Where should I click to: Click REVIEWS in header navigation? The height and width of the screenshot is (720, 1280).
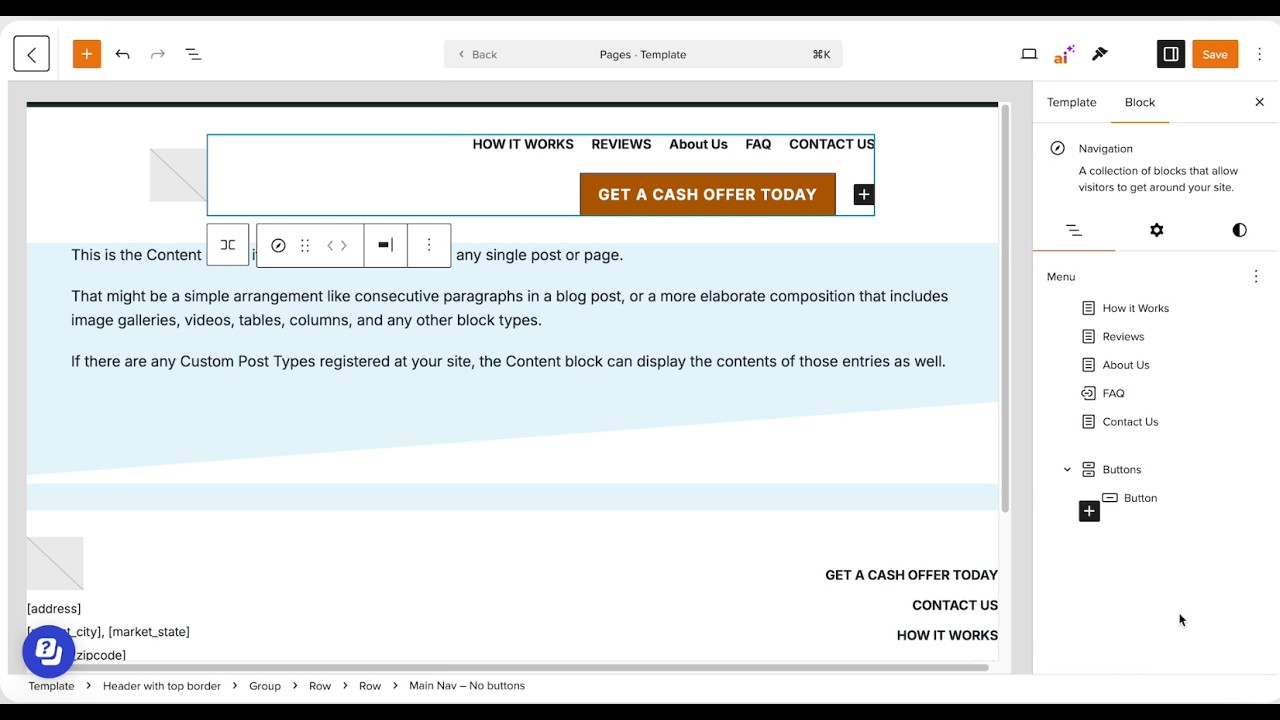621,144
